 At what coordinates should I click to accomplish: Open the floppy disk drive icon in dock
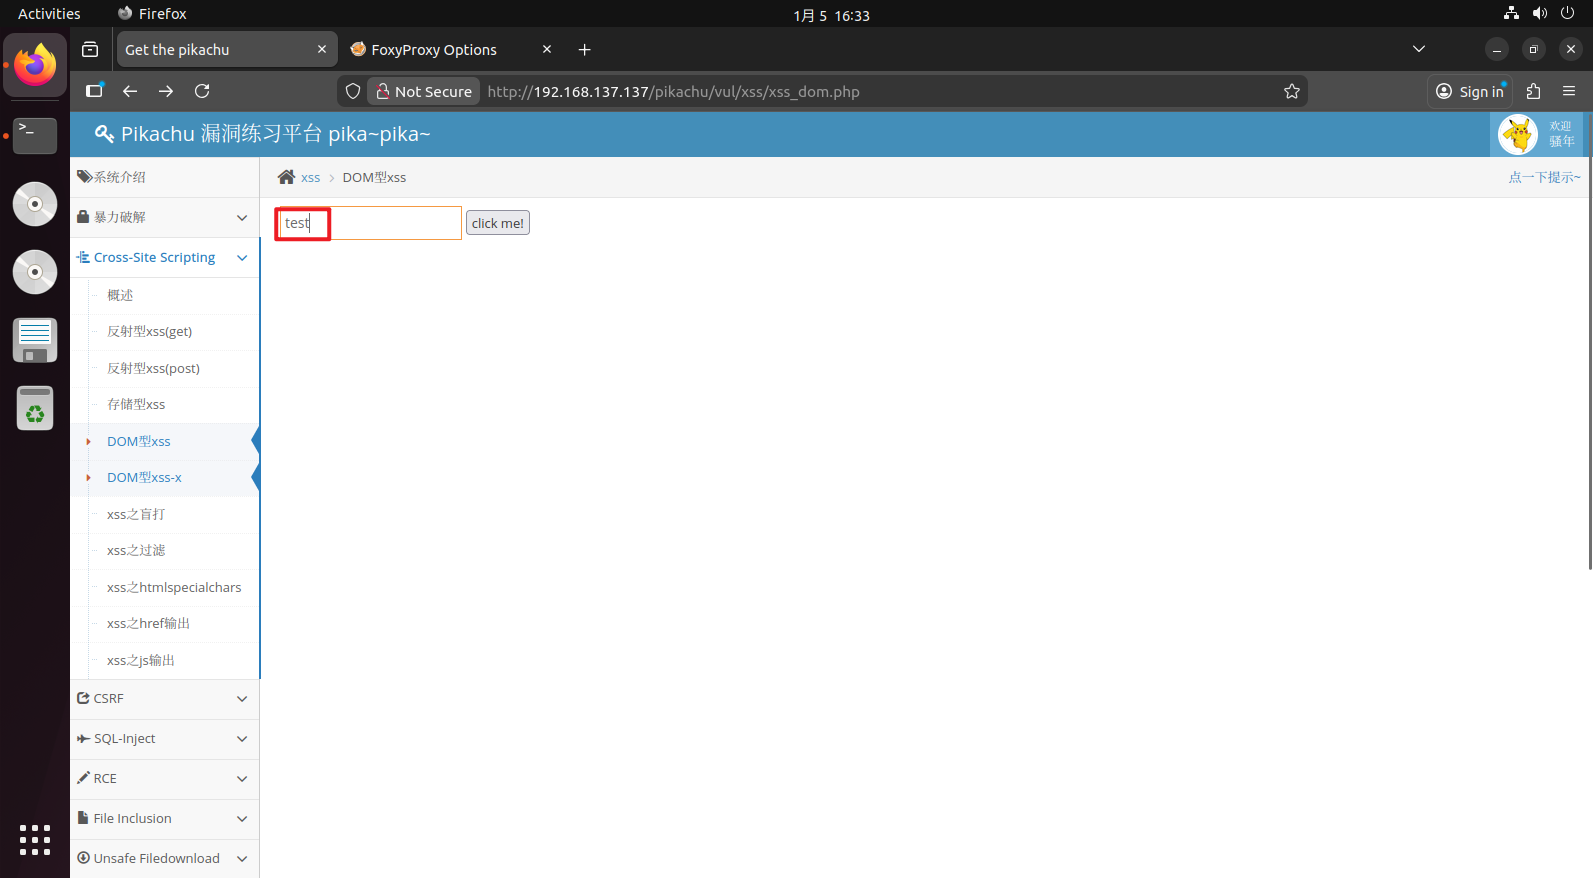point(35,340)
